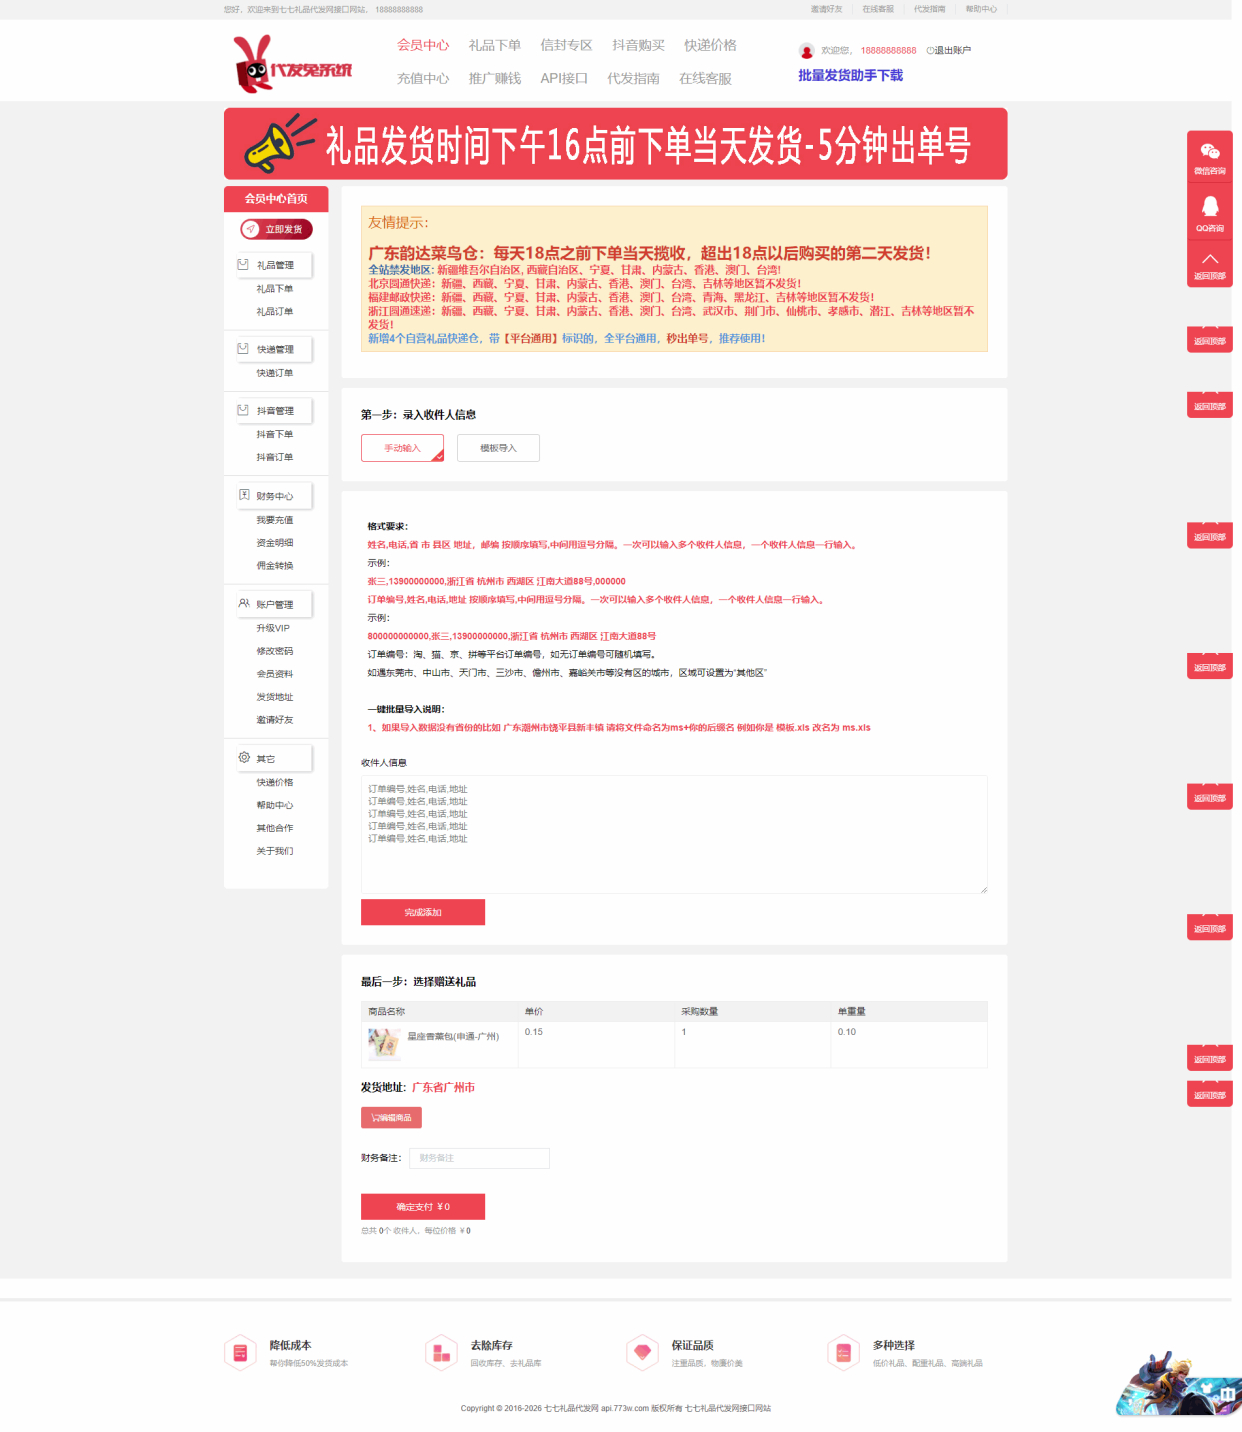Click the paper plane icon in 立即发货
1242x1432 pixels.
coord(251,229)
